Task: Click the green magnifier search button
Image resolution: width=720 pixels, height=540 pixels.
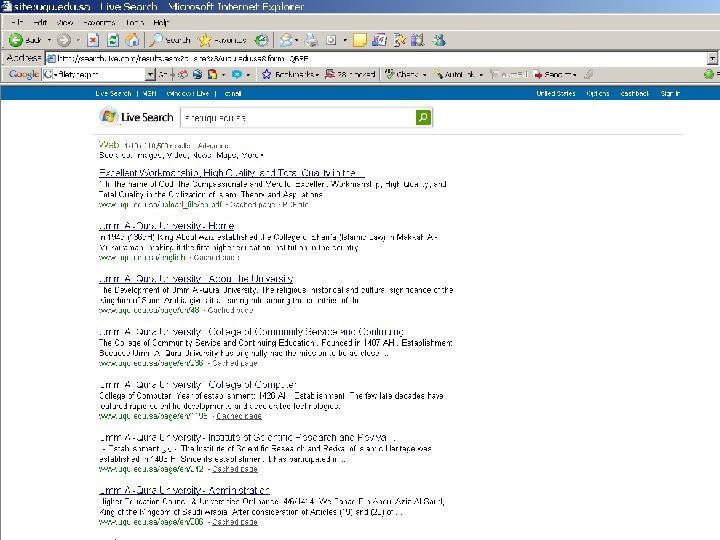Action: coord(423,118)
